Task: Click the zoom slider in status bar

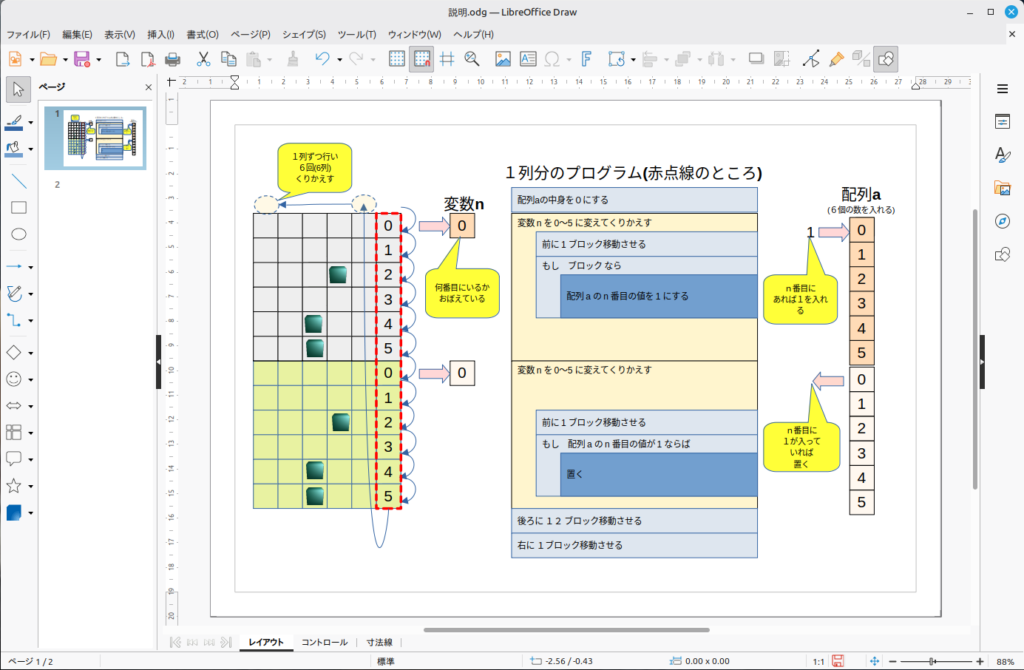Action: [930, 661]
